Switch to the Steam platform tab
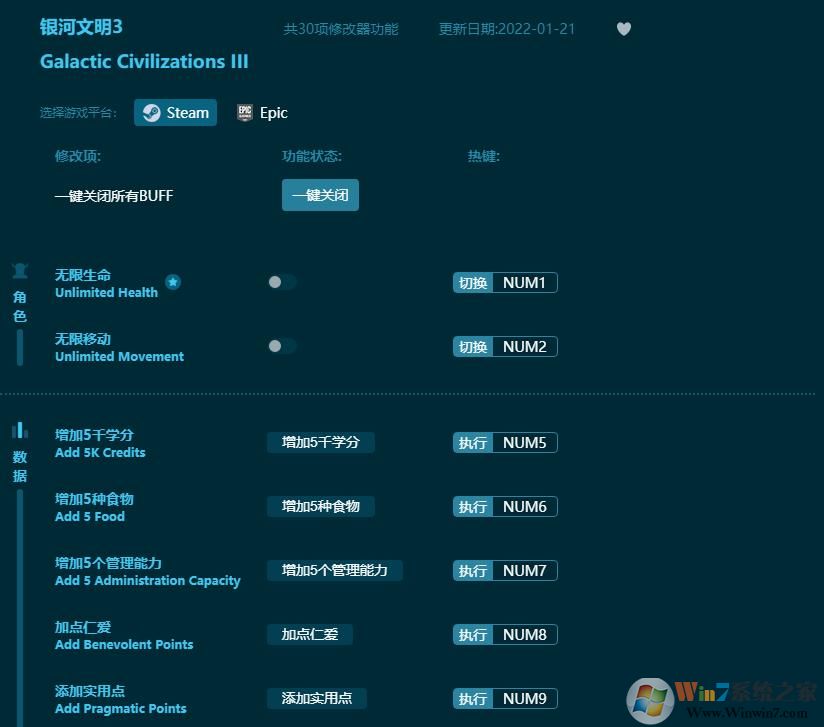The width and height of the screenshot is (824, 727). (175, 112)
